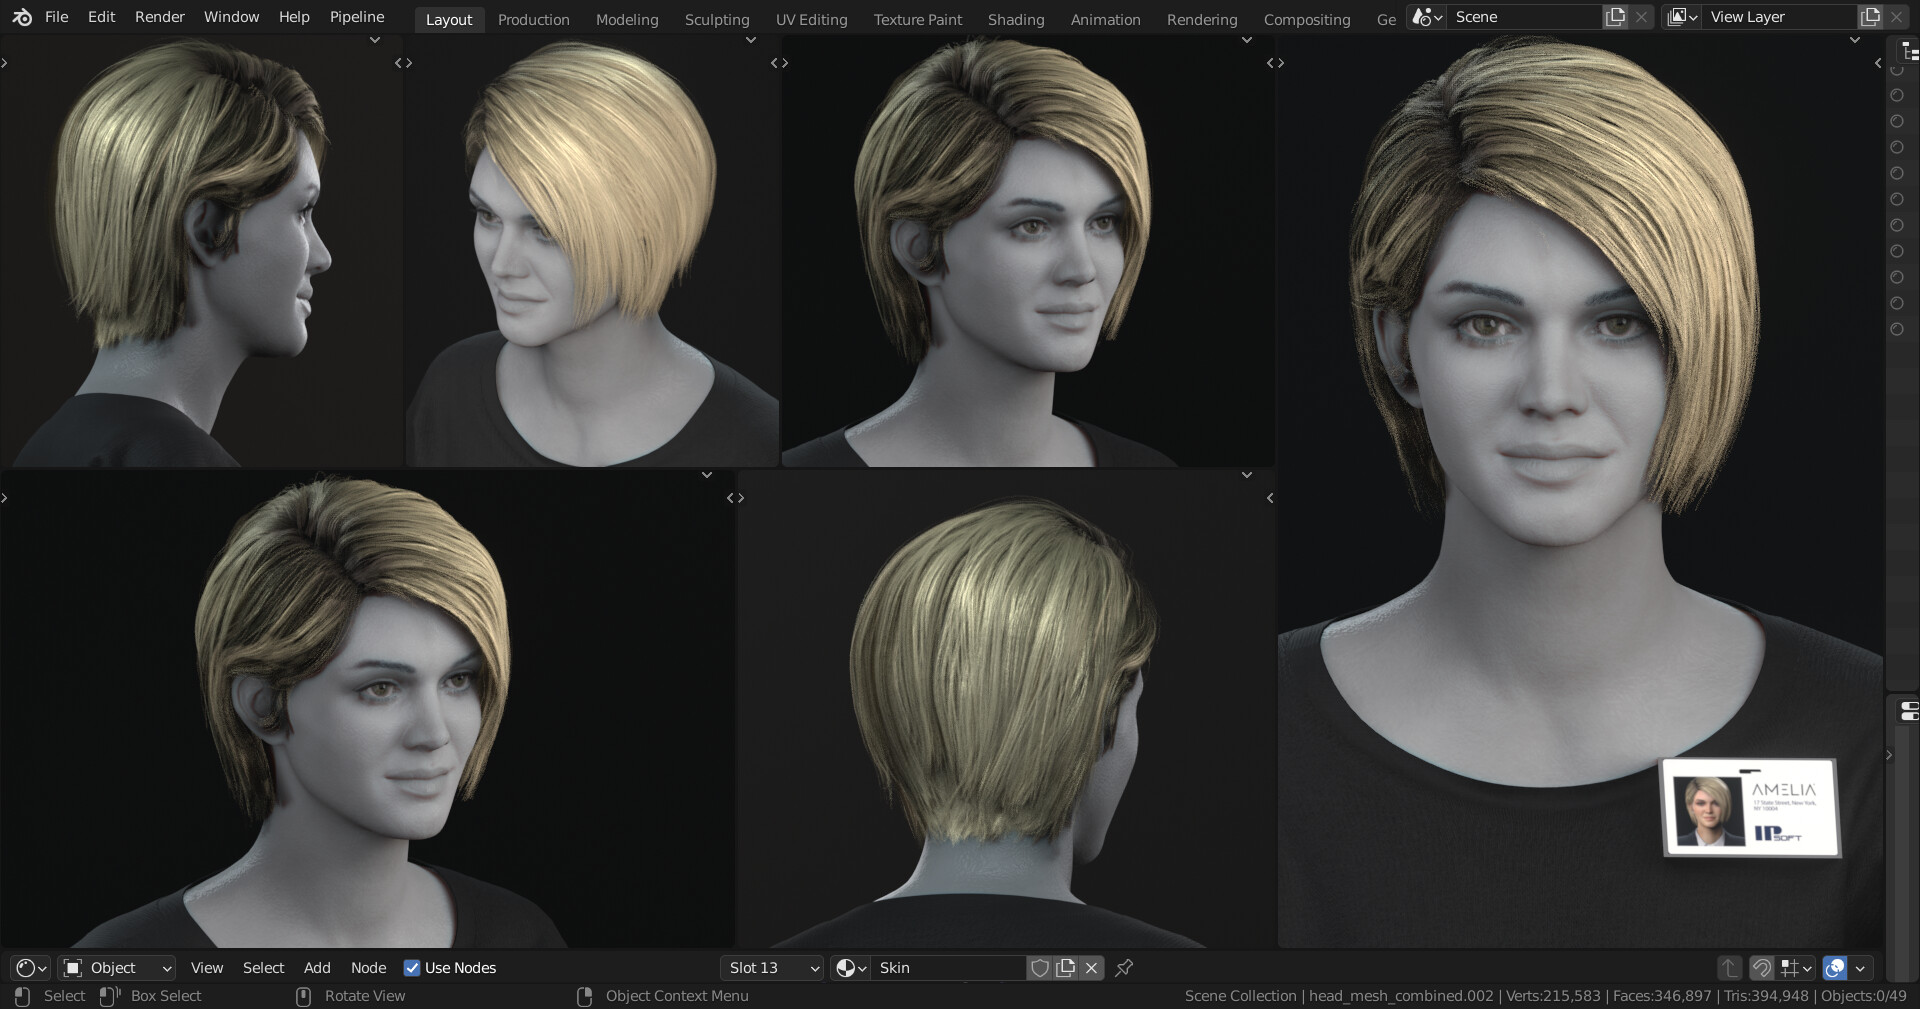This screenshot has width=1920, height=1009.
Task: Select the Layout workspace tab
Action: (449, 19)
